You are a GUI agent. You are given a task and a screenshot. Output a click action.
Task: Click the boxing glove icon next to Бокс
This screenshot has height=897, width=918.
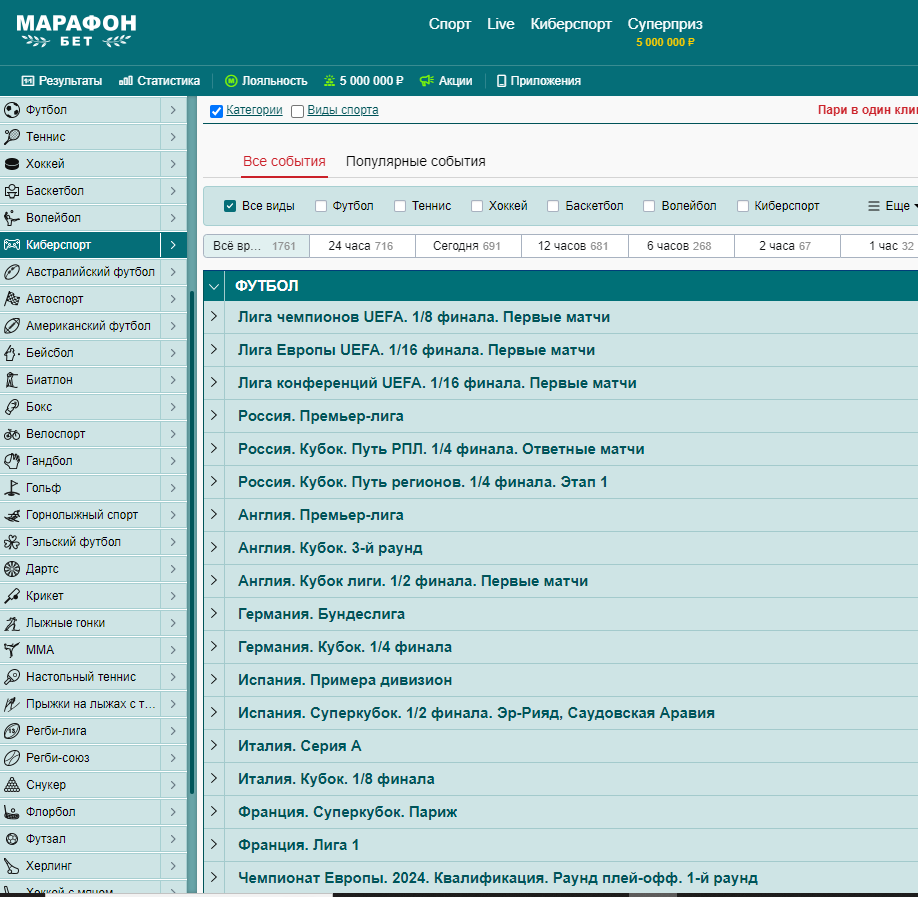(12, 407)
